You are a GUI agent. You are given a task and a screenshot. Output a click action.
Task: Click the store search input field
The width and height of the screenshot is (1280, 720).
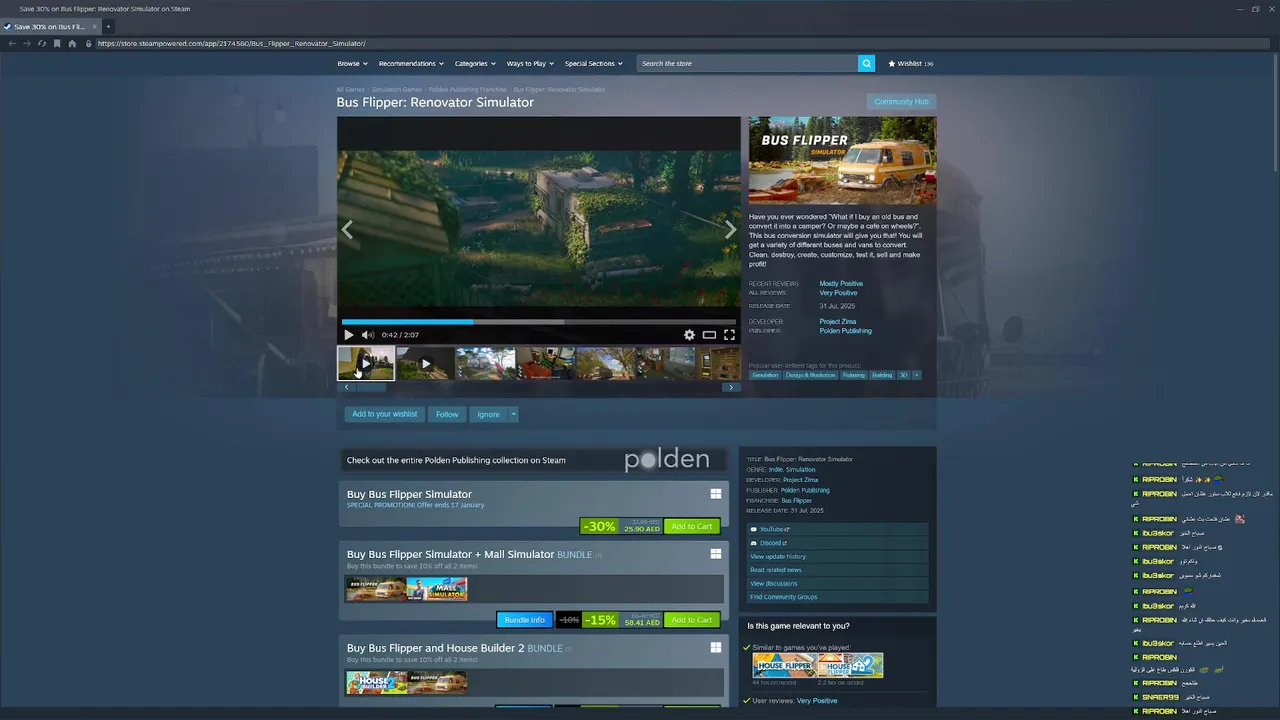[747, 63]
